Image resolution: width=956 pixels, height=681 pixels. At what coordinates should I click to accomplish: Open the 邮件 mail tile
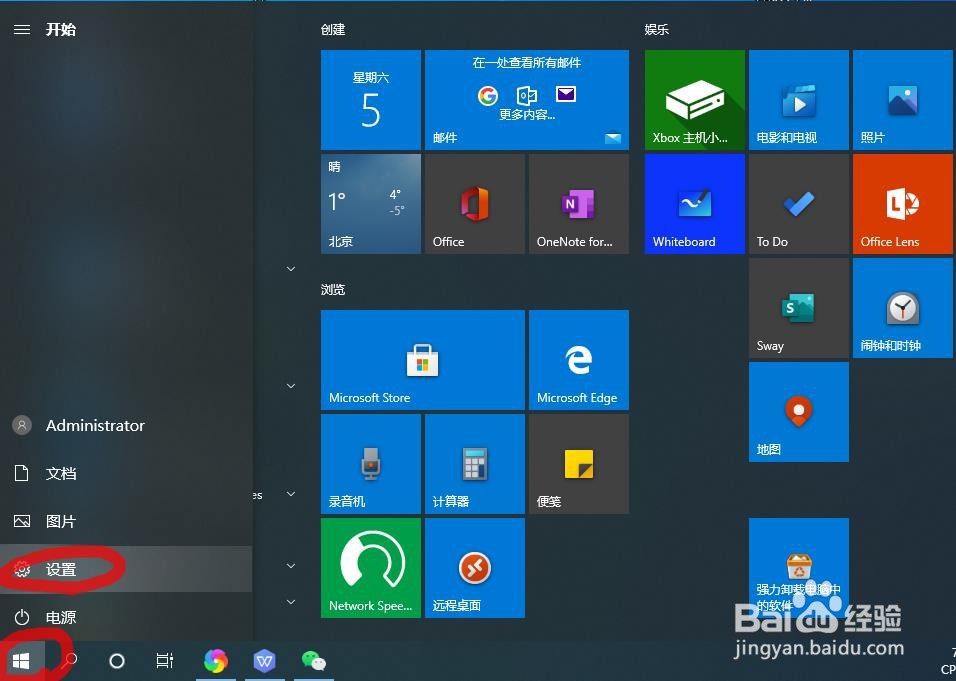point(527,100)
